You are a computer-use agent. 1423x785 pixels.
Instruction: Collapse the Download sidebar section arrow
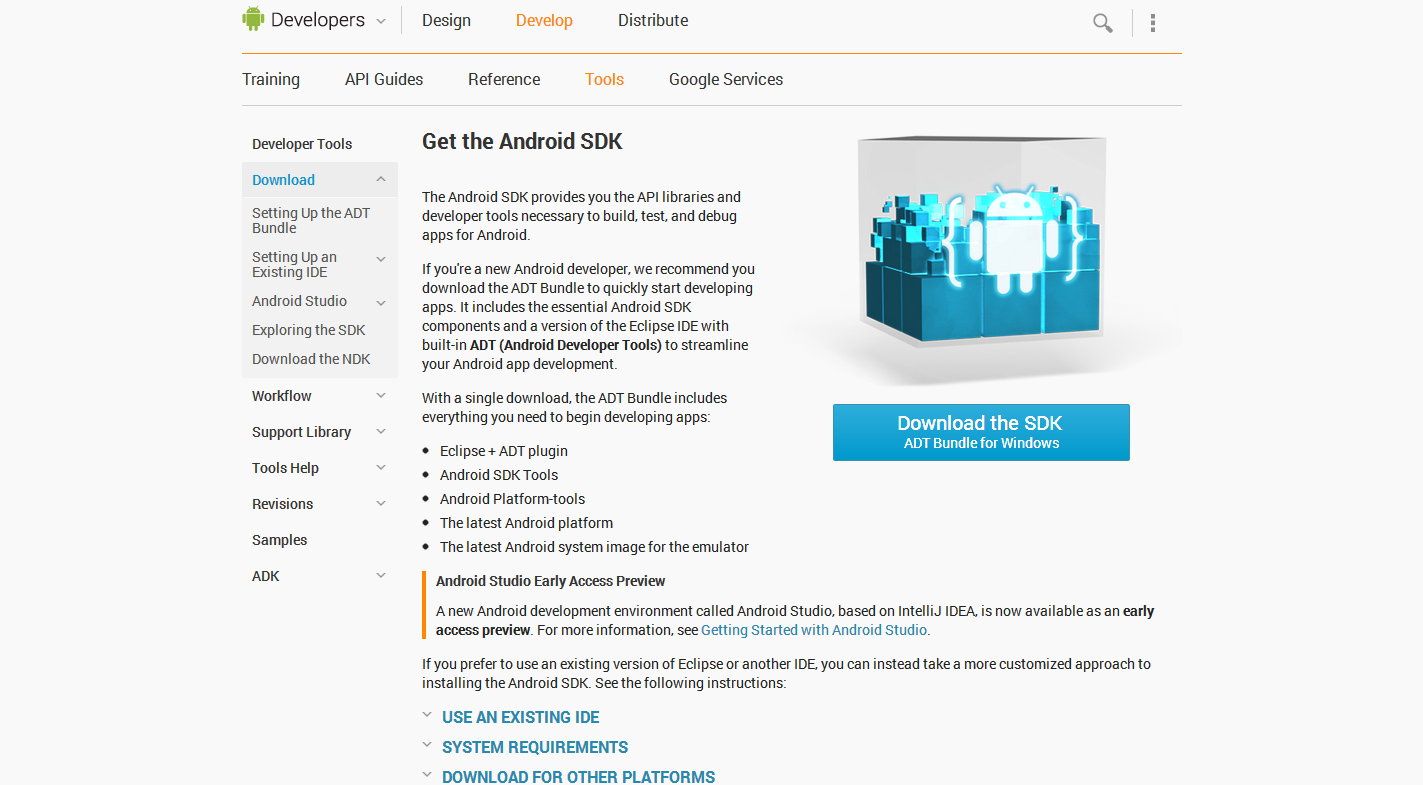point(381,179)
